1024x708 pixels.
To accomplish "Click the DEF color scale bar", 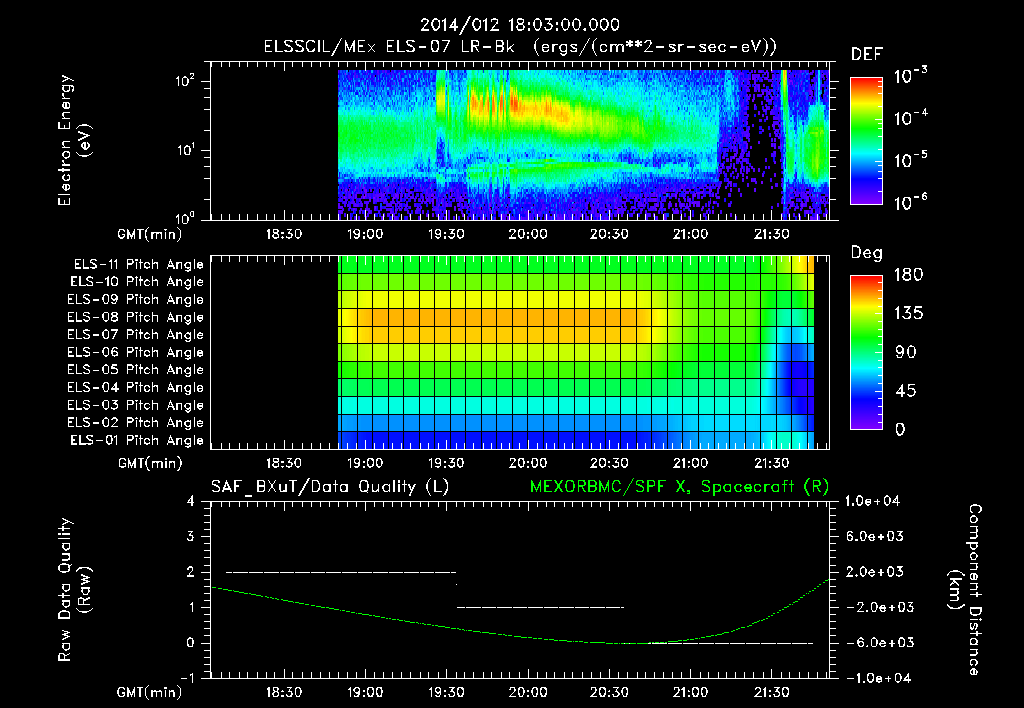I will (866, 140).
